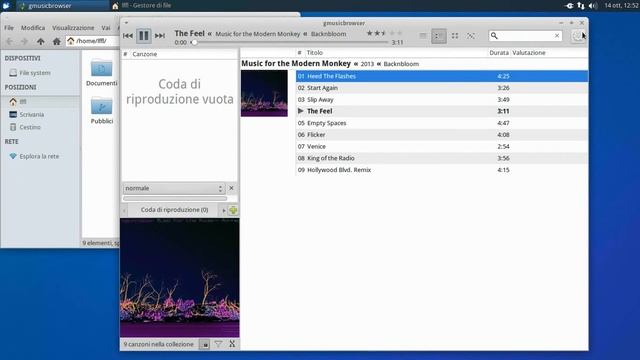Select track '01 Heed The Flashes'

(x=442, y=76)
